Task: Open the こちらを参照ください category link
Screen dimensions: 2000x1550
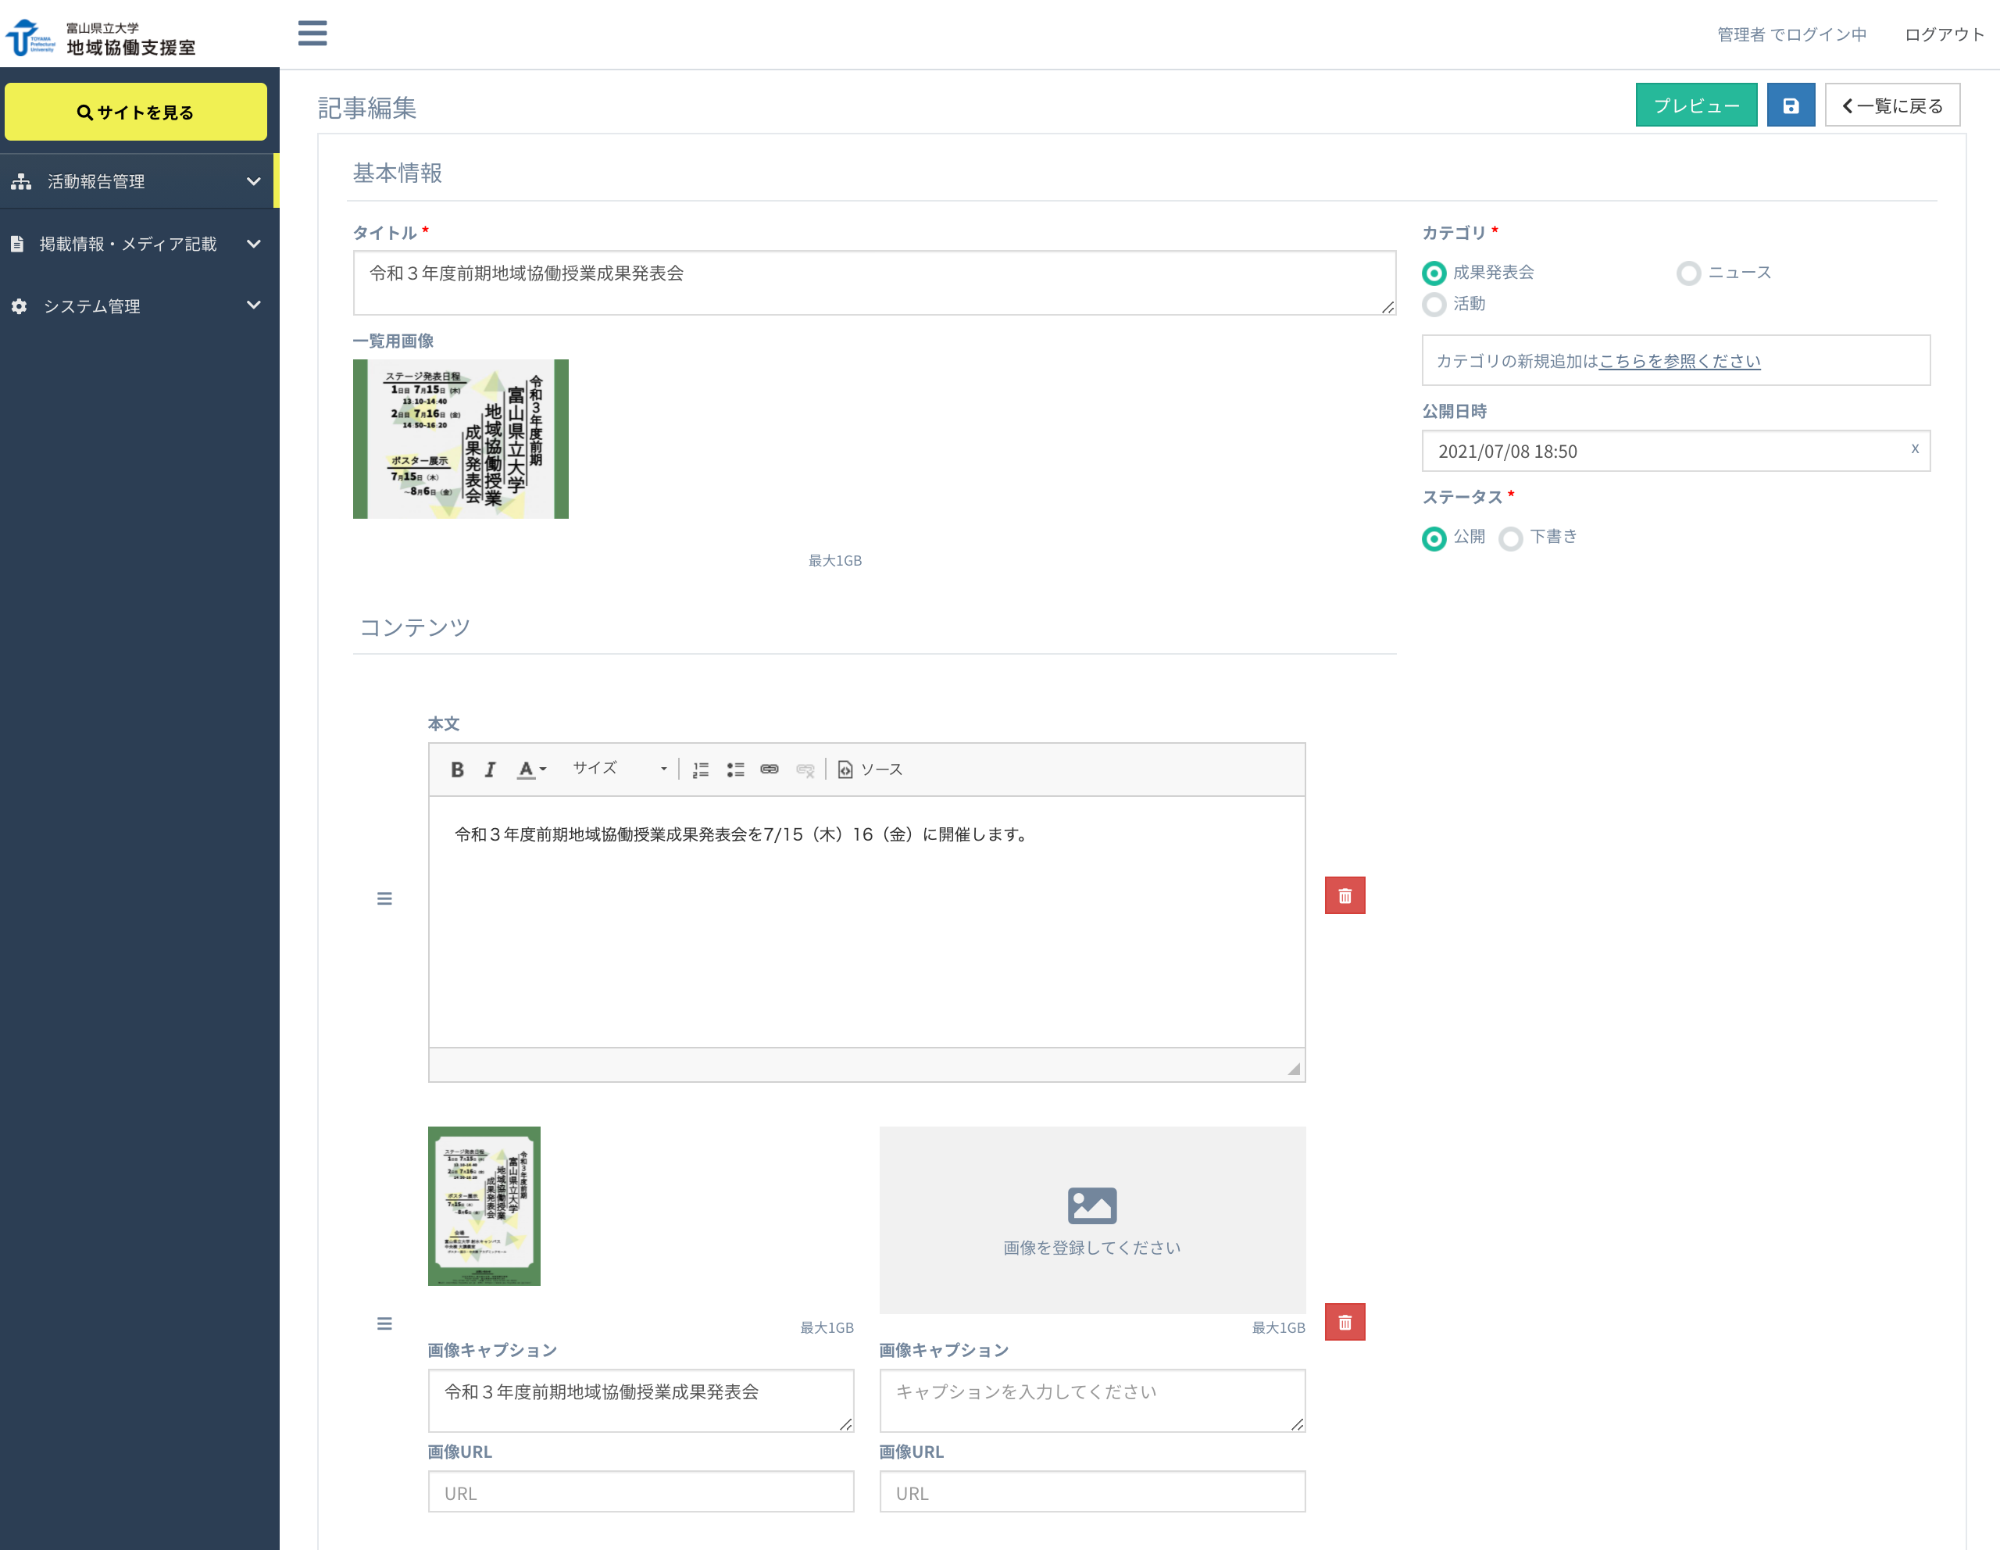Action: (x=1679, y=361)
